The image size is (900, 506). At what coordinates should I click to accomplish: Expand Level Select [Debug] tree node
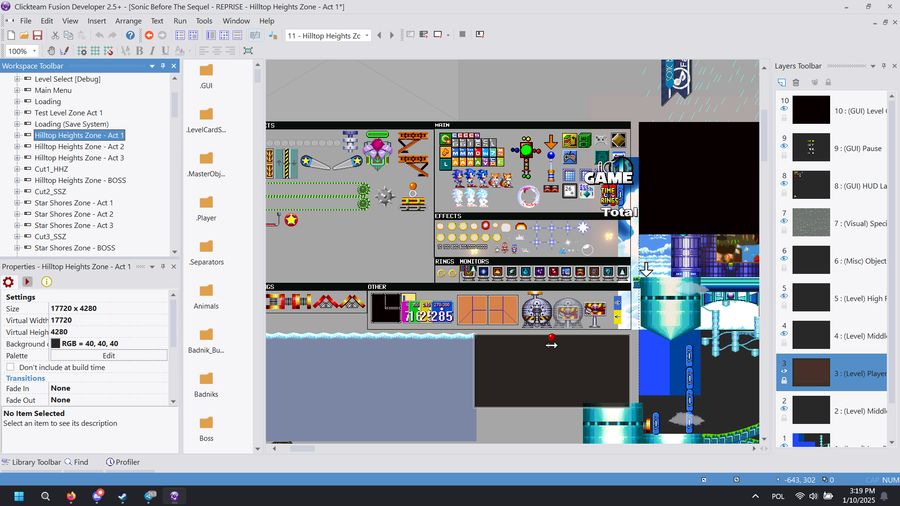pyautogui.click(x=17, y=79)
